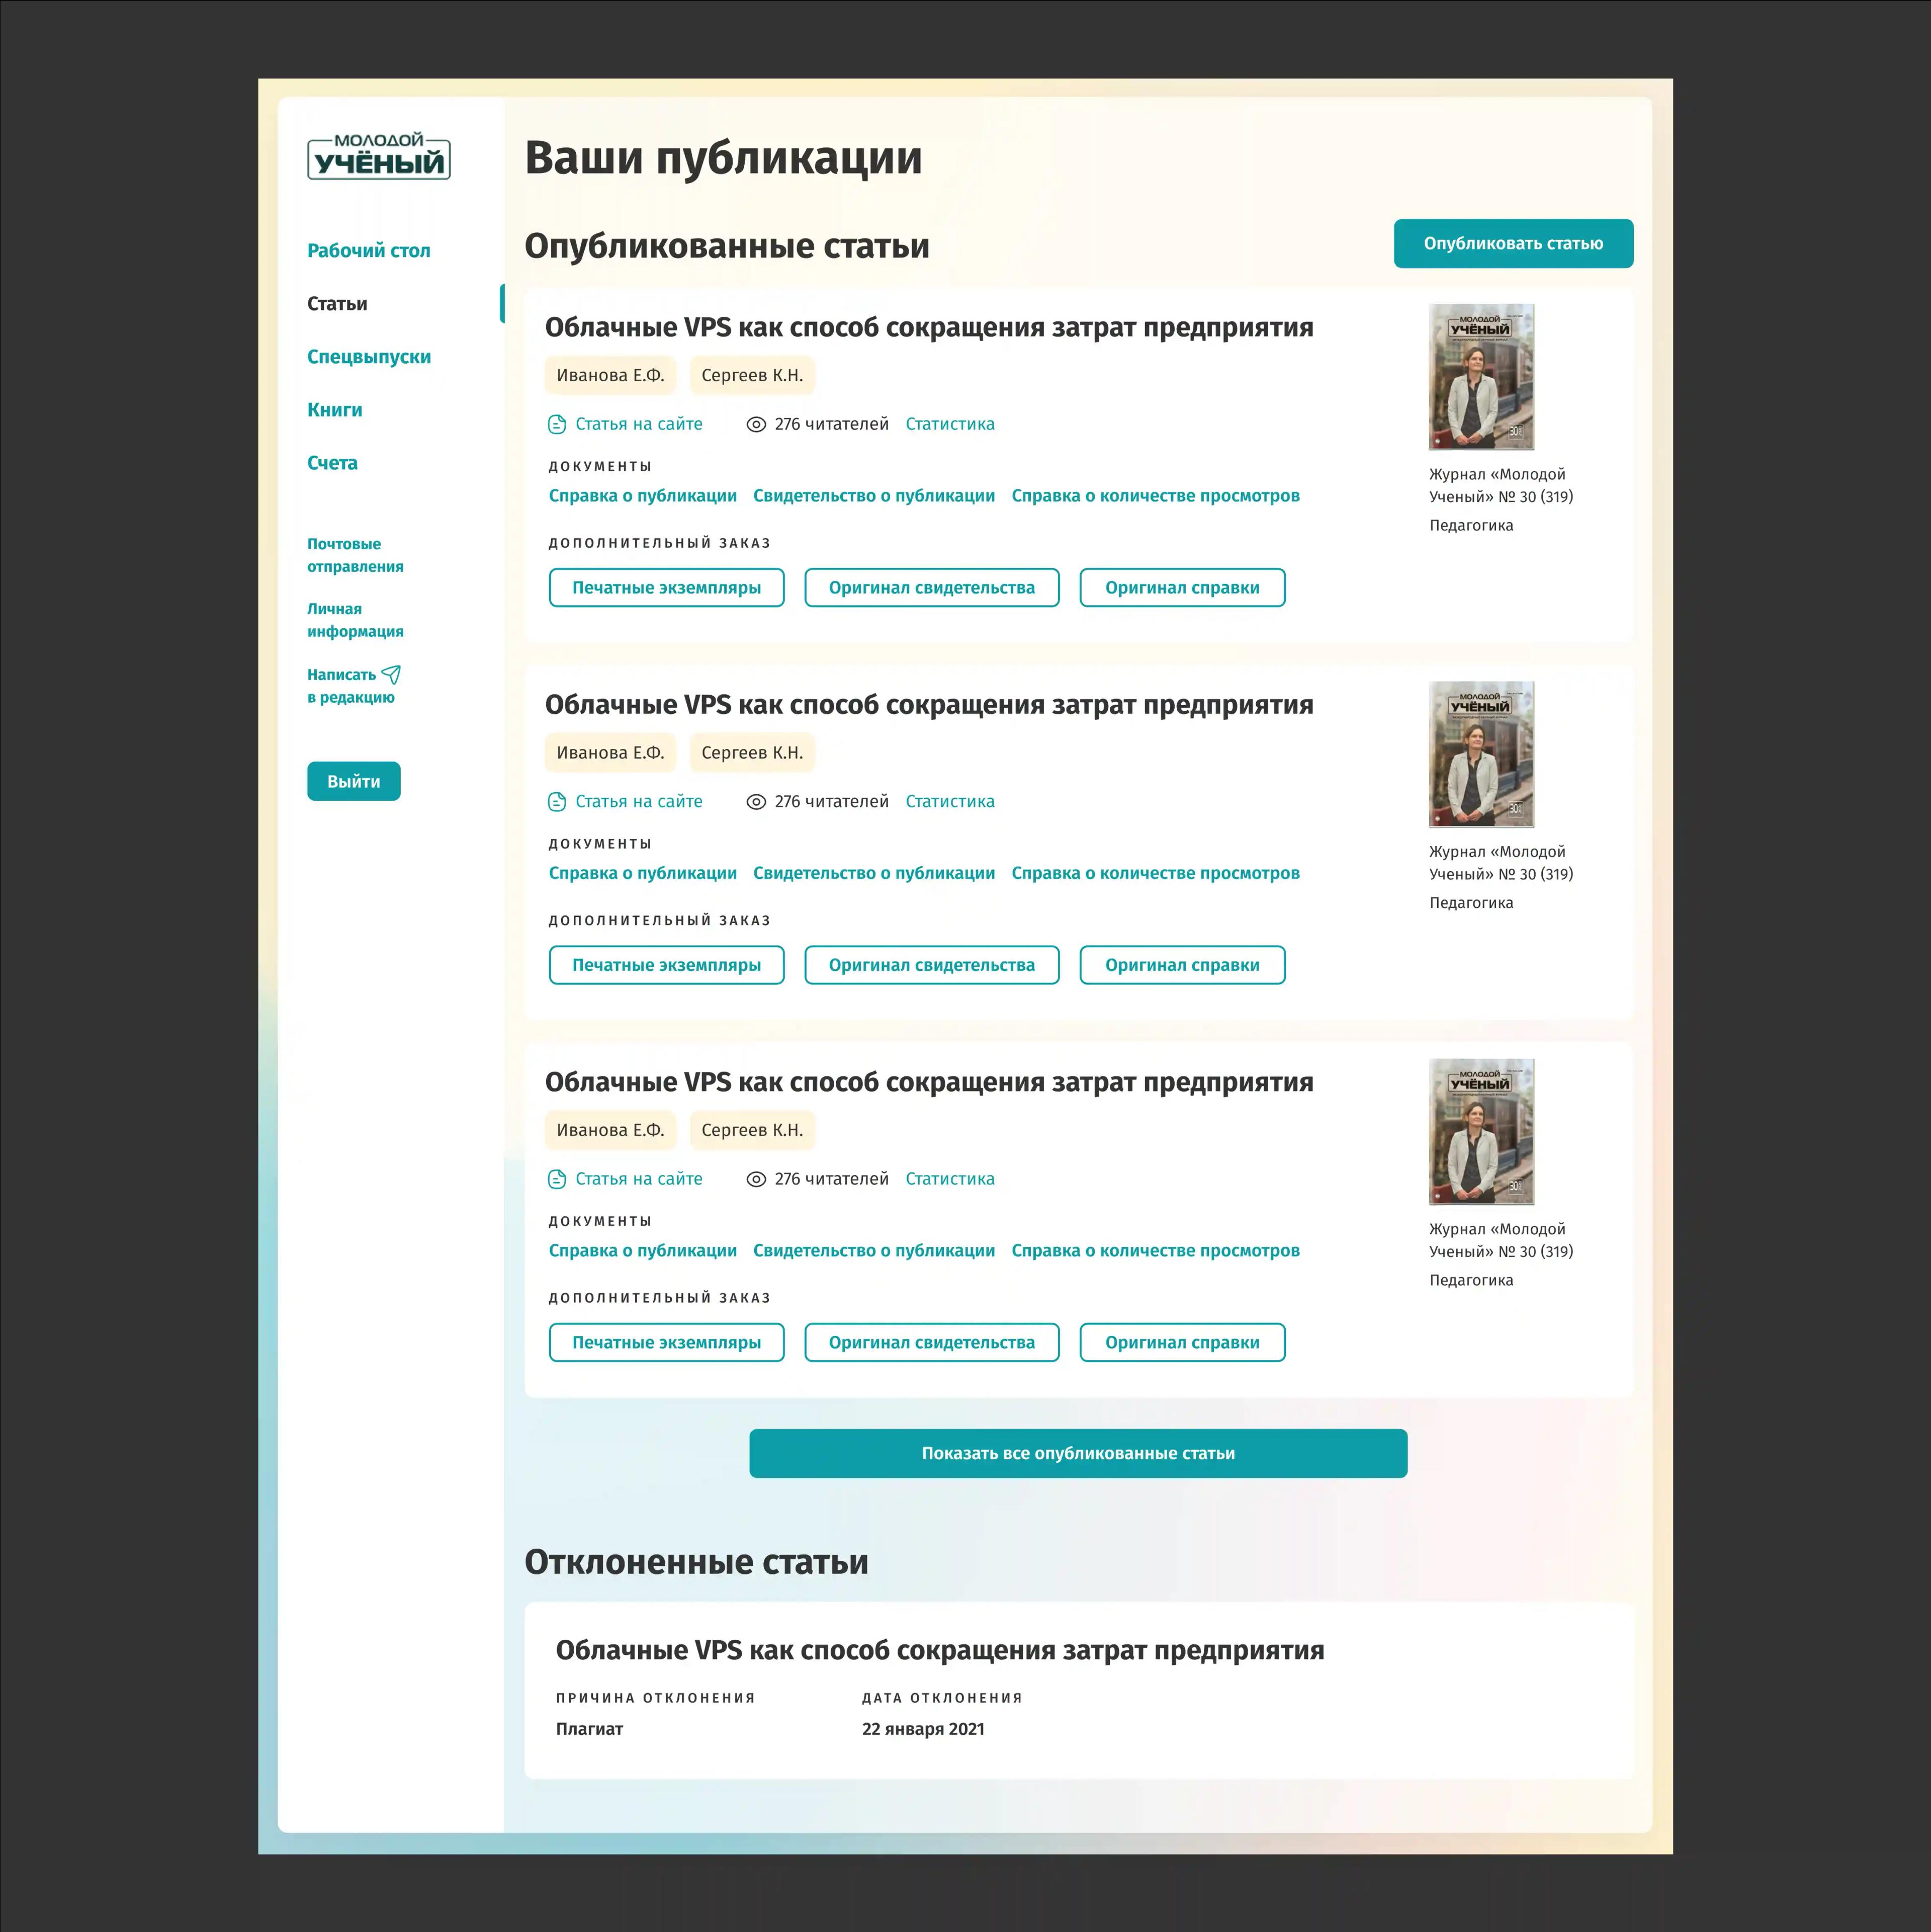Click journal cover thumbnail of first article
This screenshot has width=1931, height=1932.
(x=1481, y=377)
